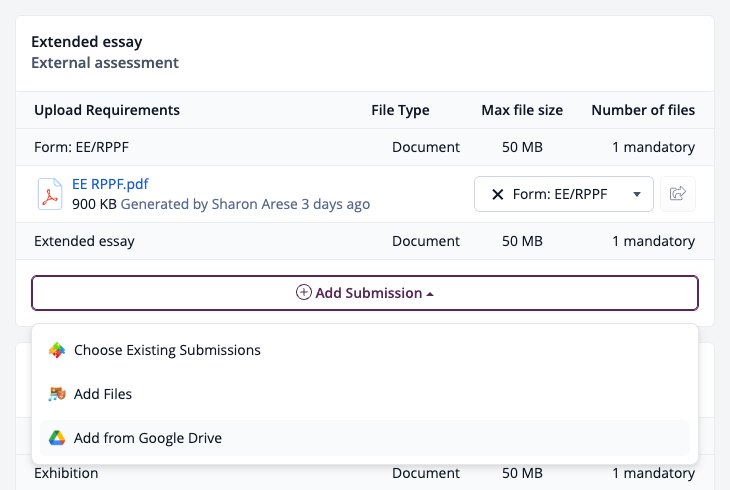Click the 'Form: EE/RPPF' requirement row label
Image resolution: width=730 pixels, height=490 pixels.
81,147
